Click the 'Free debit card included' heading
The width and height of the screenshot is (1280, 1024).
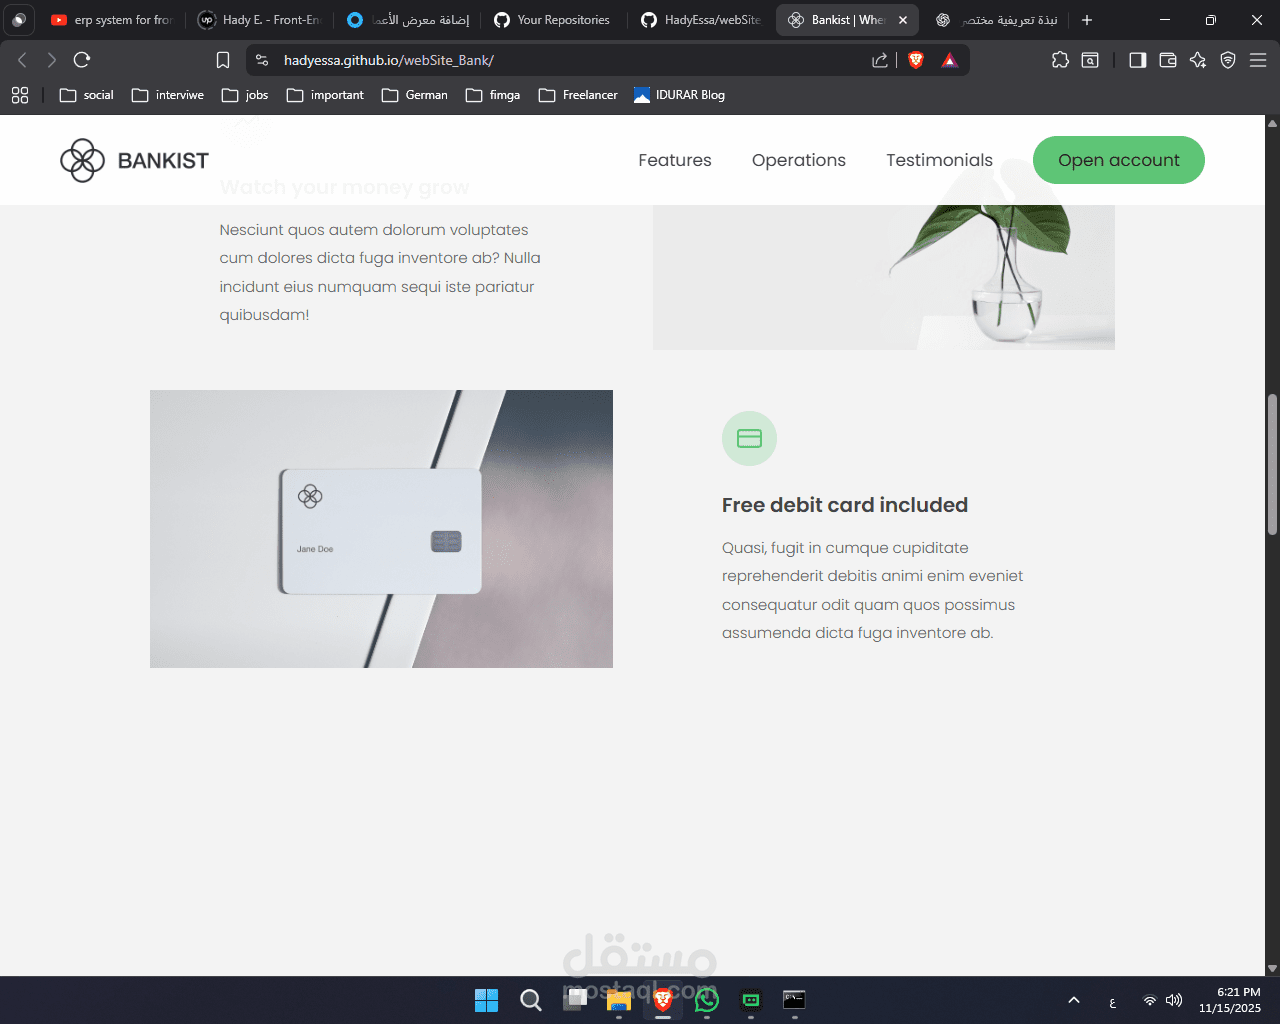pos(845,505)
